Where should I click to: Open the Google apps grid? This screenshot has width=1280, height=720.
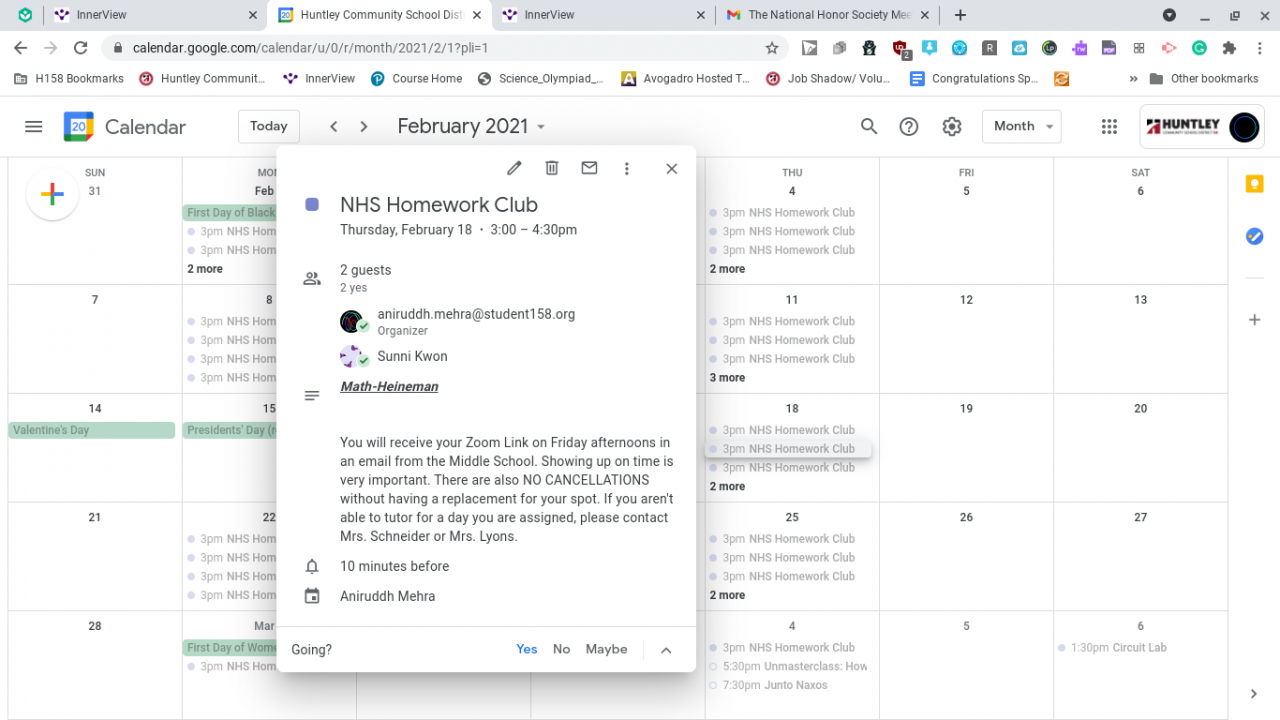pyautogui.click(x=1109, y=127)
